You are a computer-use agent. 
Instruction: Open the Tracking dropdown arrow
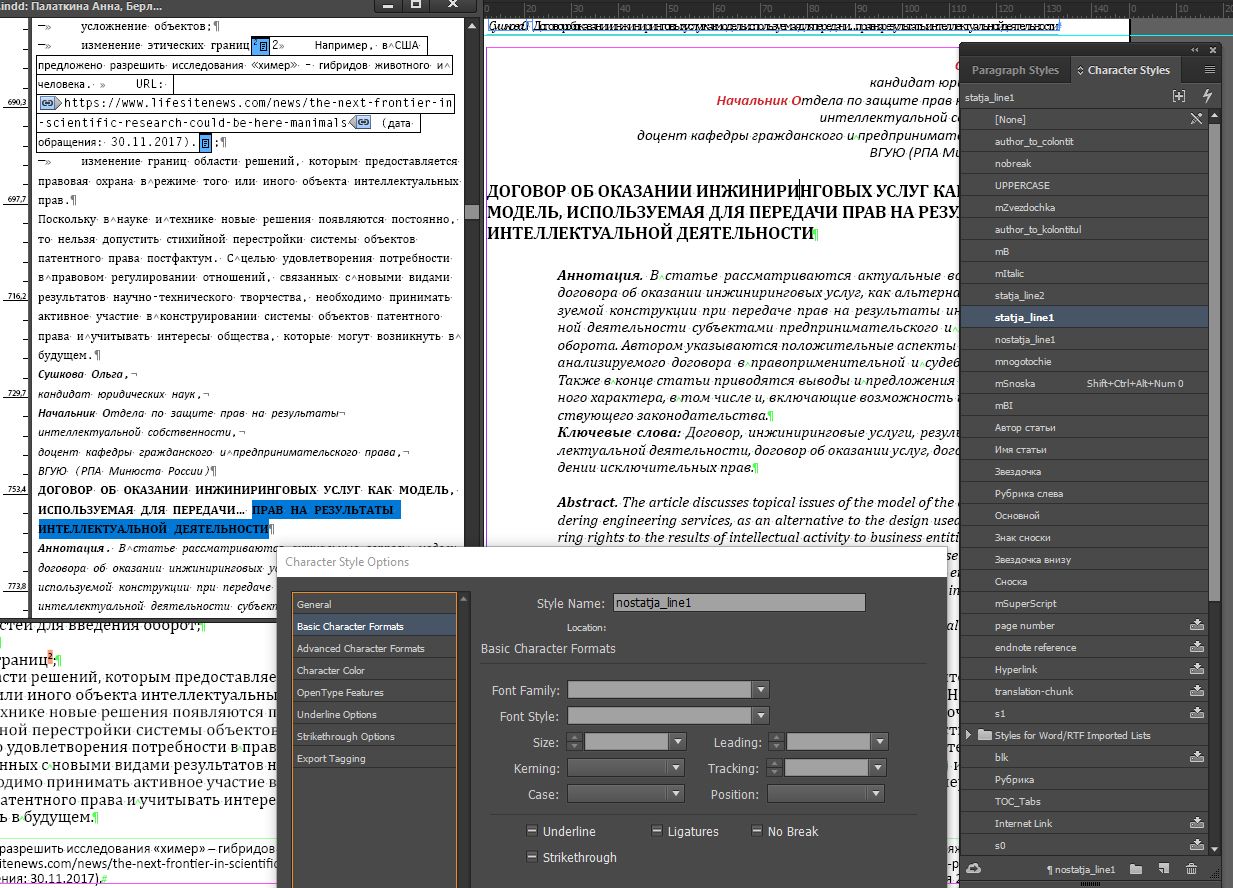click(876, 768)
